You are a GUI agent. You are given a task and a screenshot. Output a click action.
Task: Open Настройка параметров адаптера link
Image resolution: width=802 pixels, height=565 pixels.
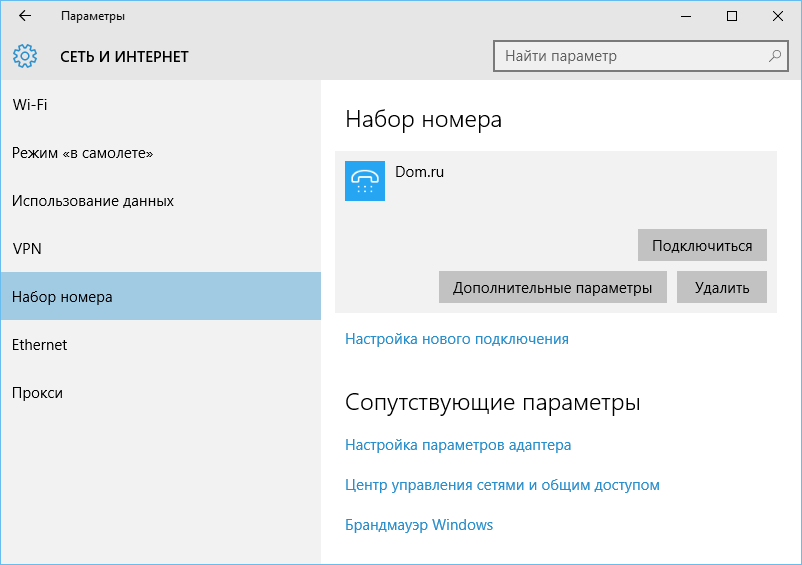(458, 445)
